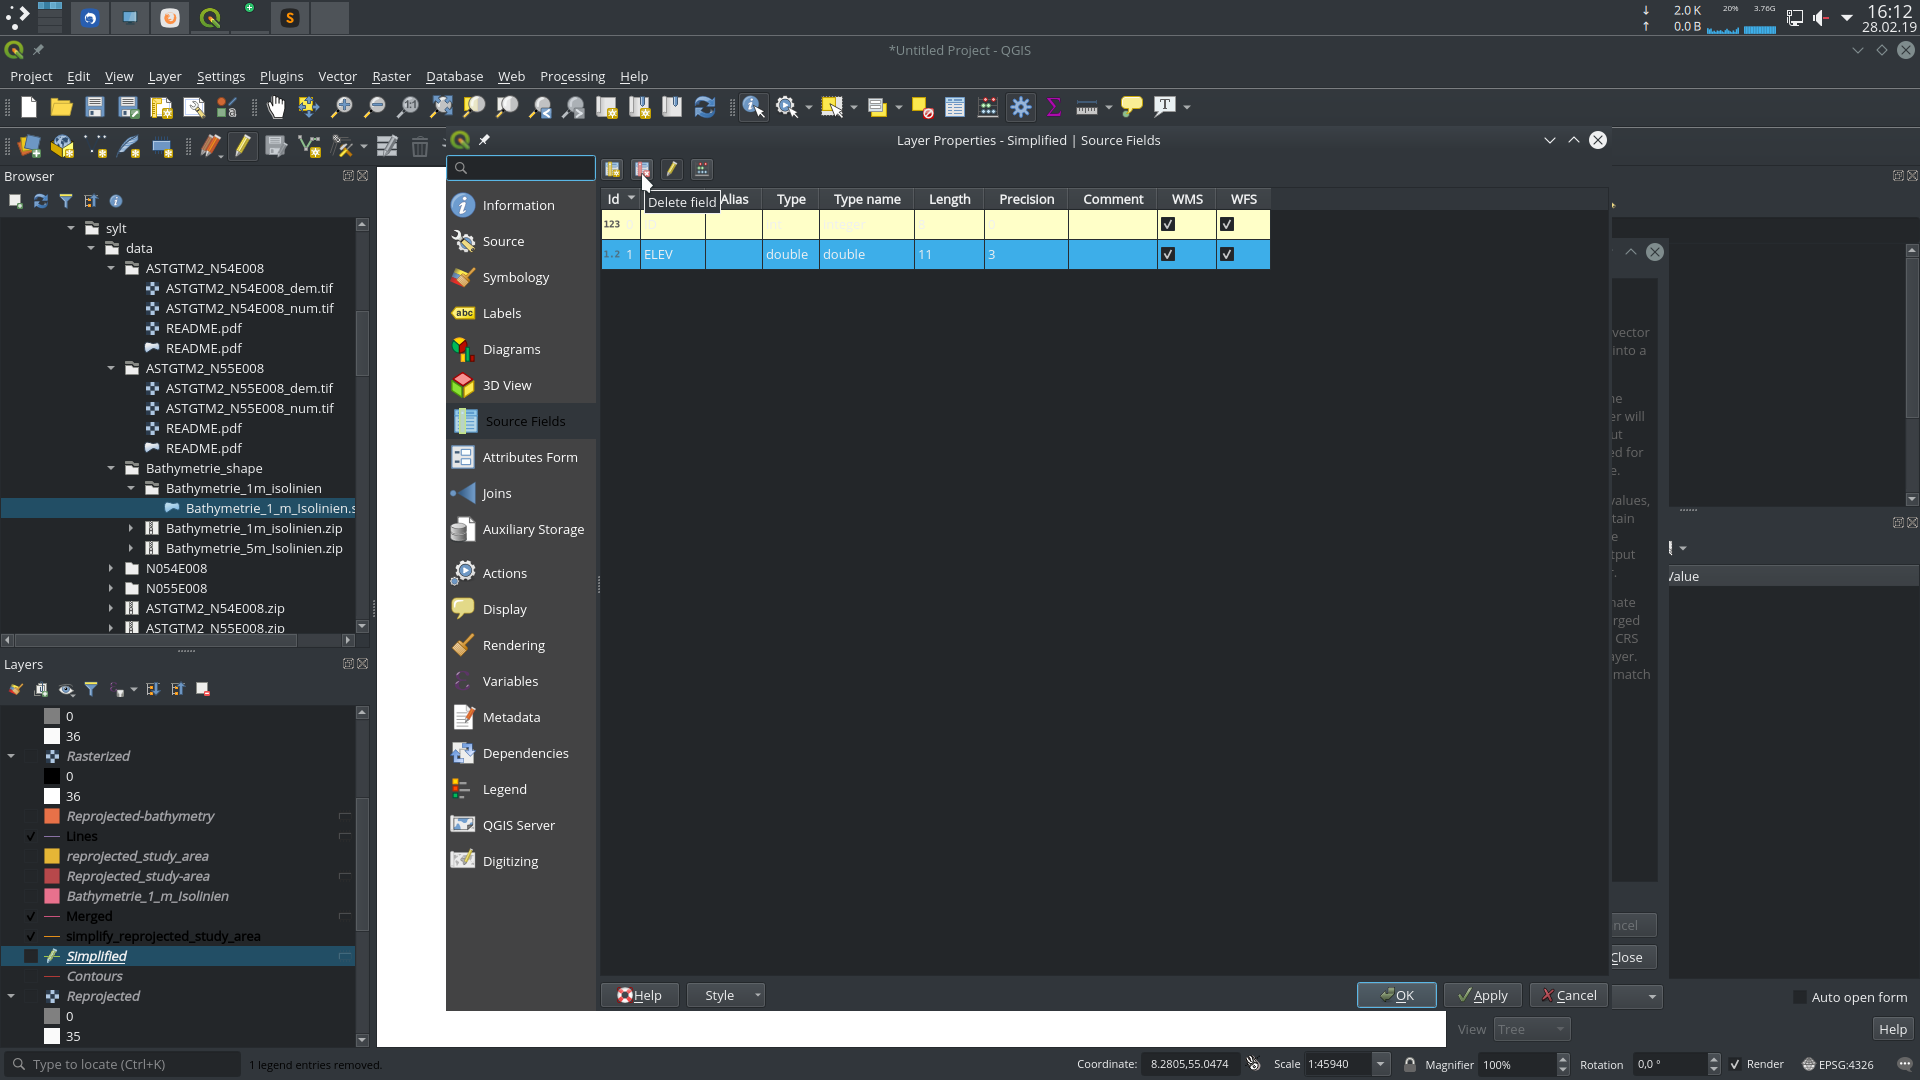Click the New field icon in toolbar
Viewport: 1920px width, 1080px height.
tap(612, 169)
